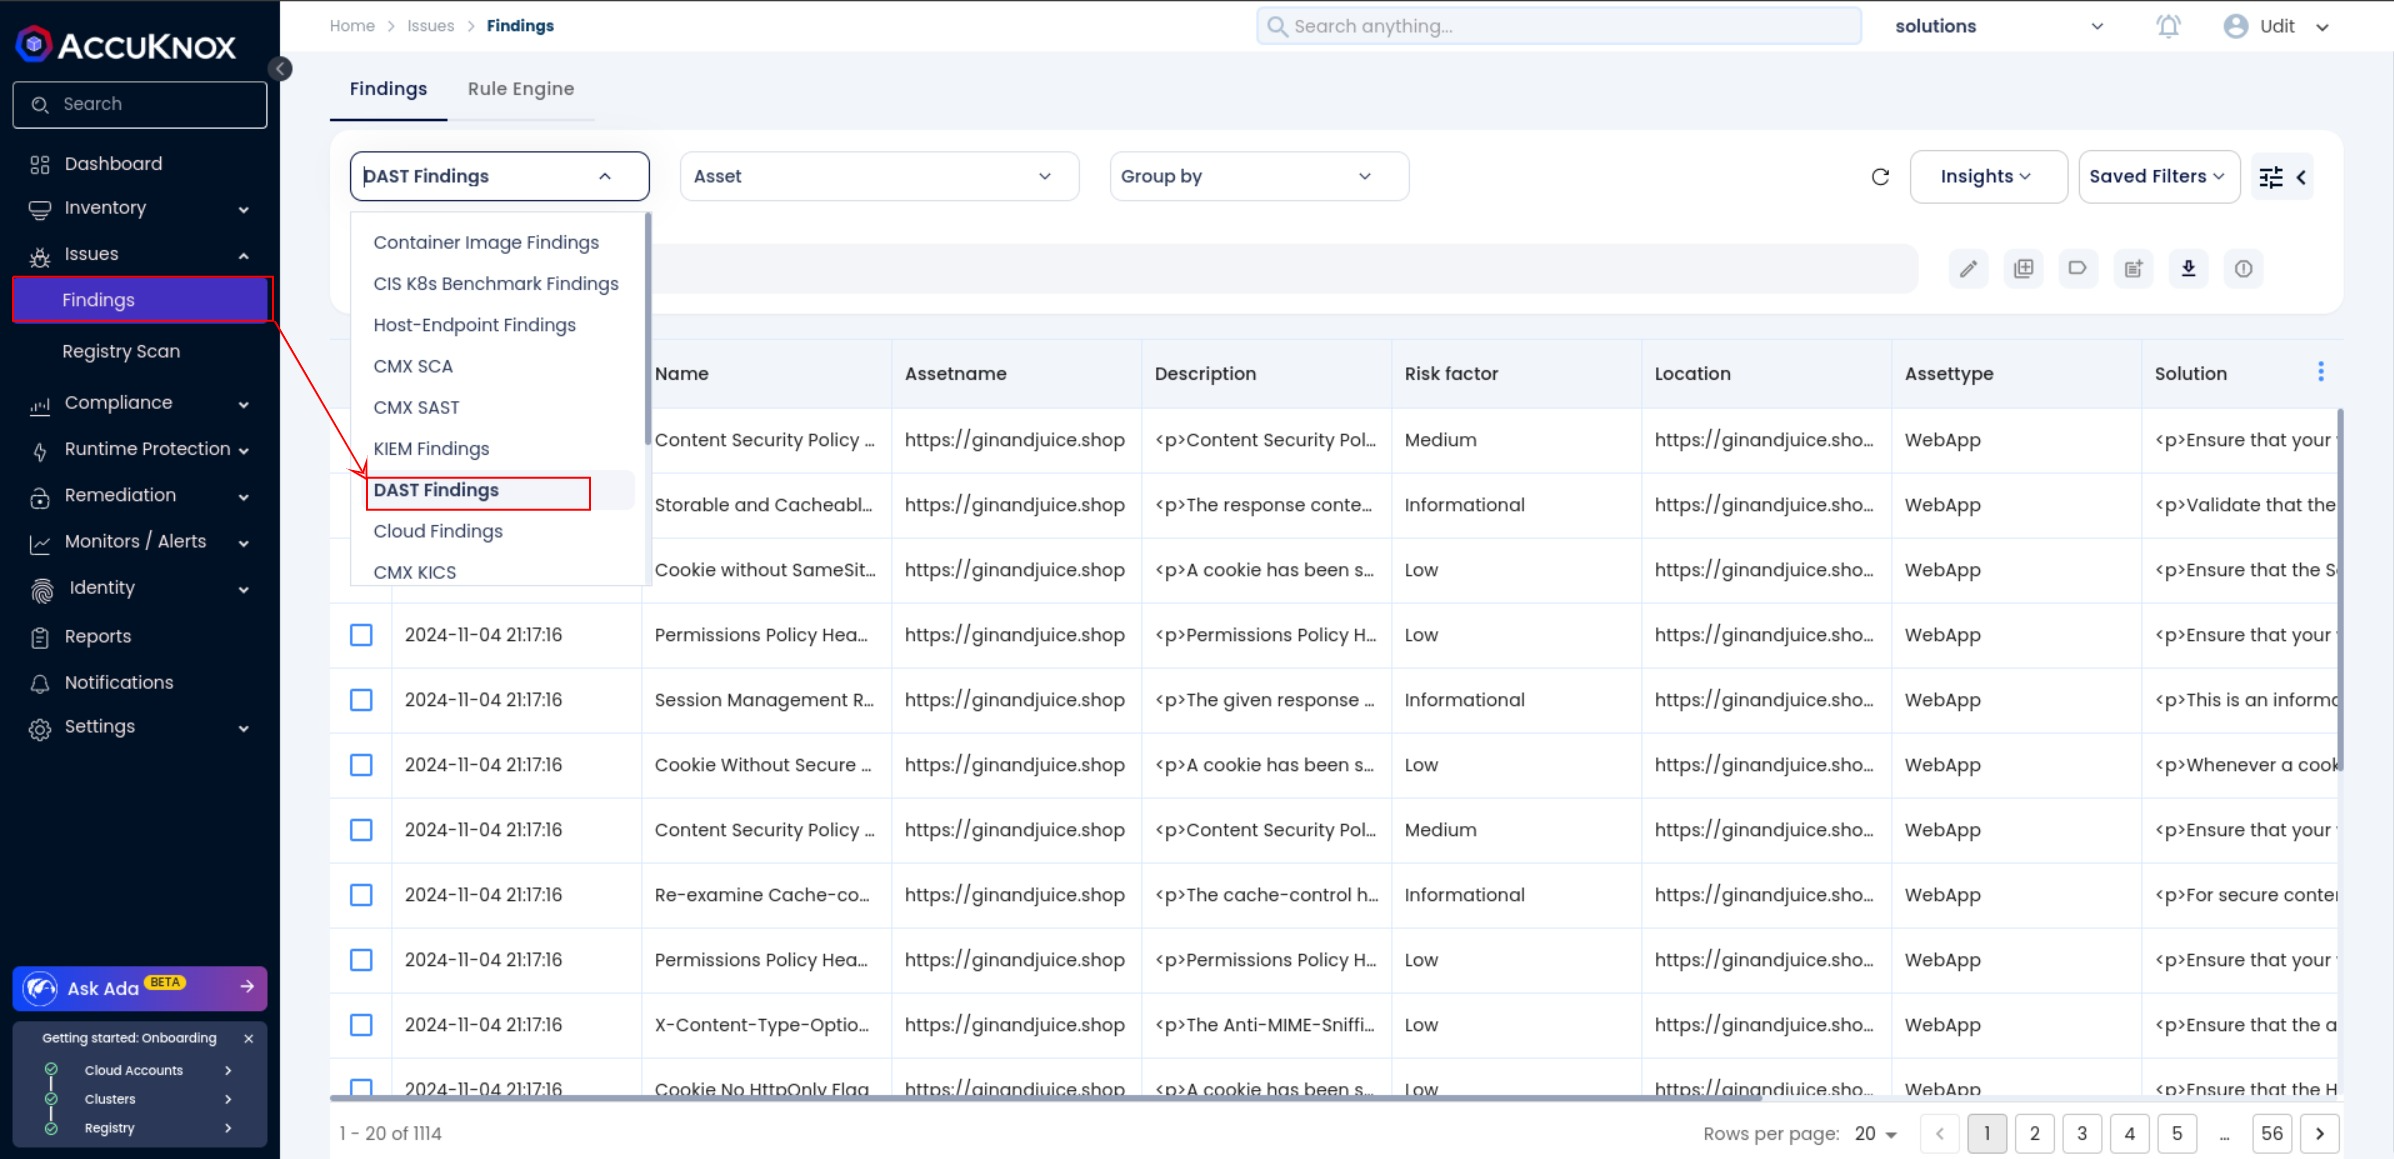Click the create ticket icon
The height and width of the screenshot is (1159, 2394).
pos(2133,268)
